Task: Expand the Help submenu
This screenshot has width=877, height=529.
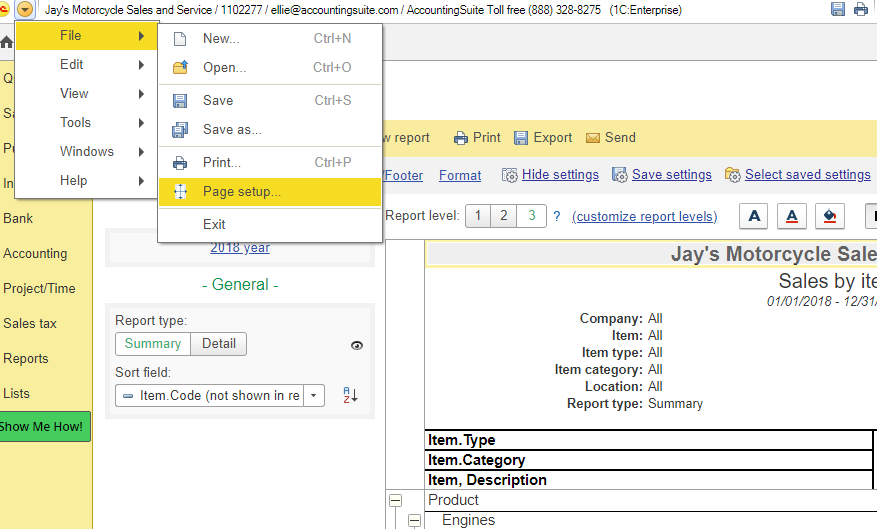Action: click(x=87, y=181)
